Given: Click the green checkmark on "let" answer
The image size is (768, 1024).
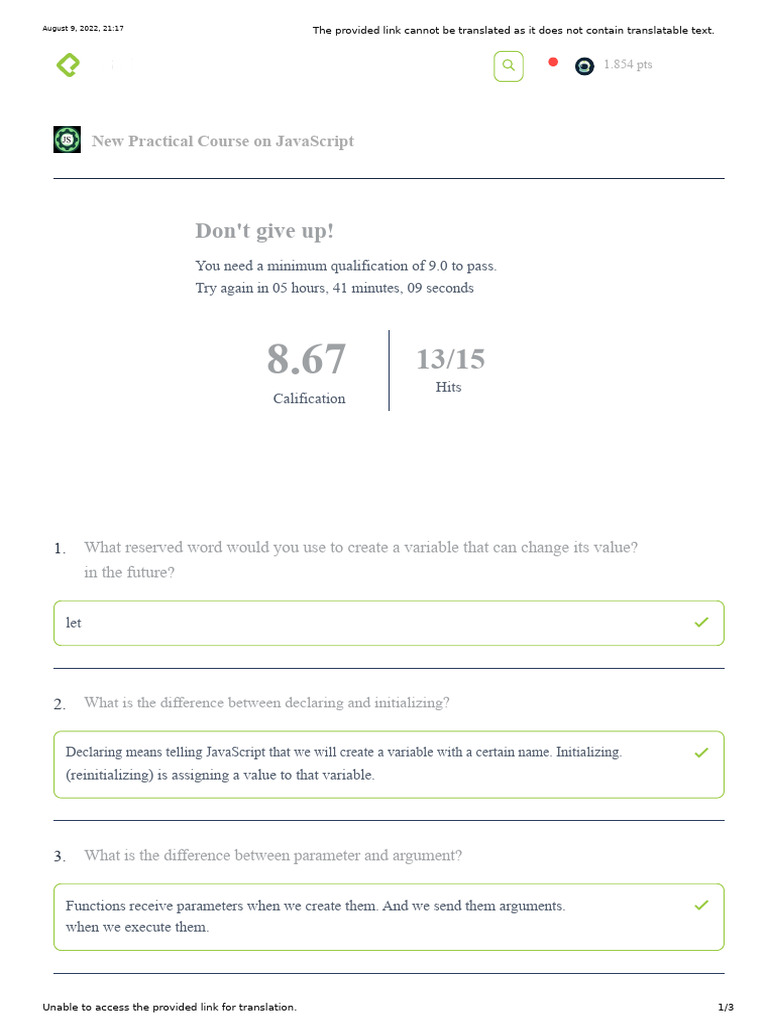Looking at the screenshot, I should point(701,622).
